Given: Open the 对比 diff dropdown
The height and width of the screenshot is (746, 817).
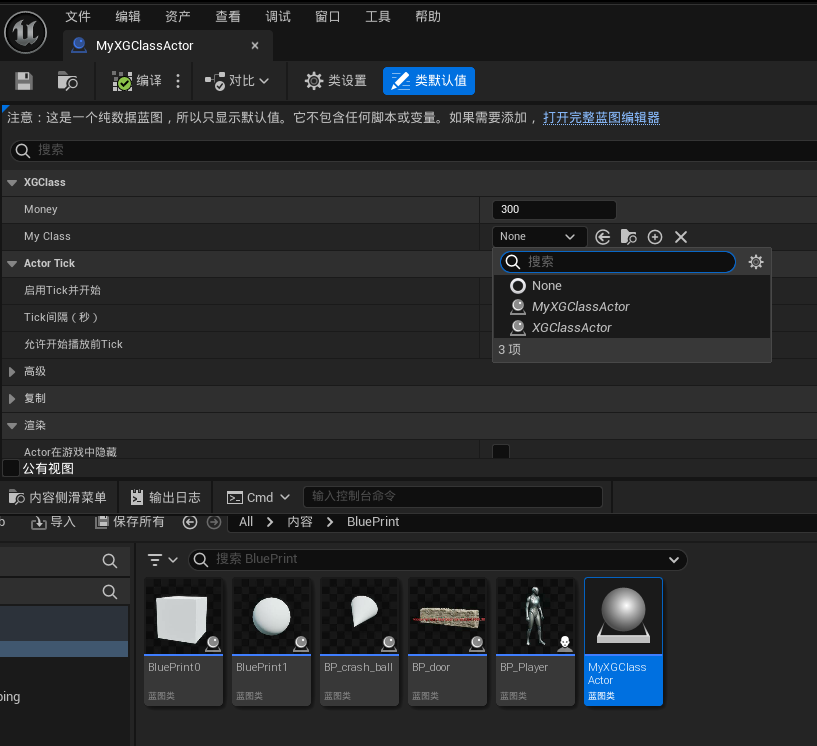Looking at the screenshot, I should pos(237,81).
